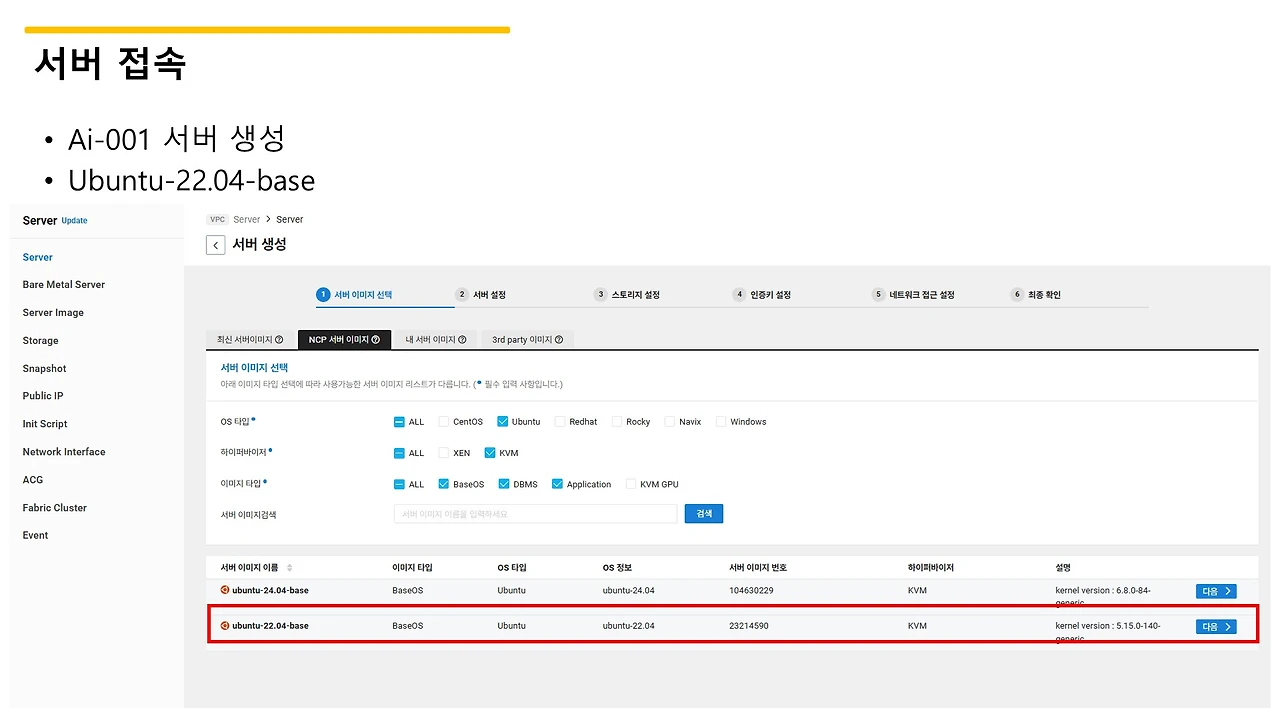Open Init Script in the sidebar

tap(45, 424)
